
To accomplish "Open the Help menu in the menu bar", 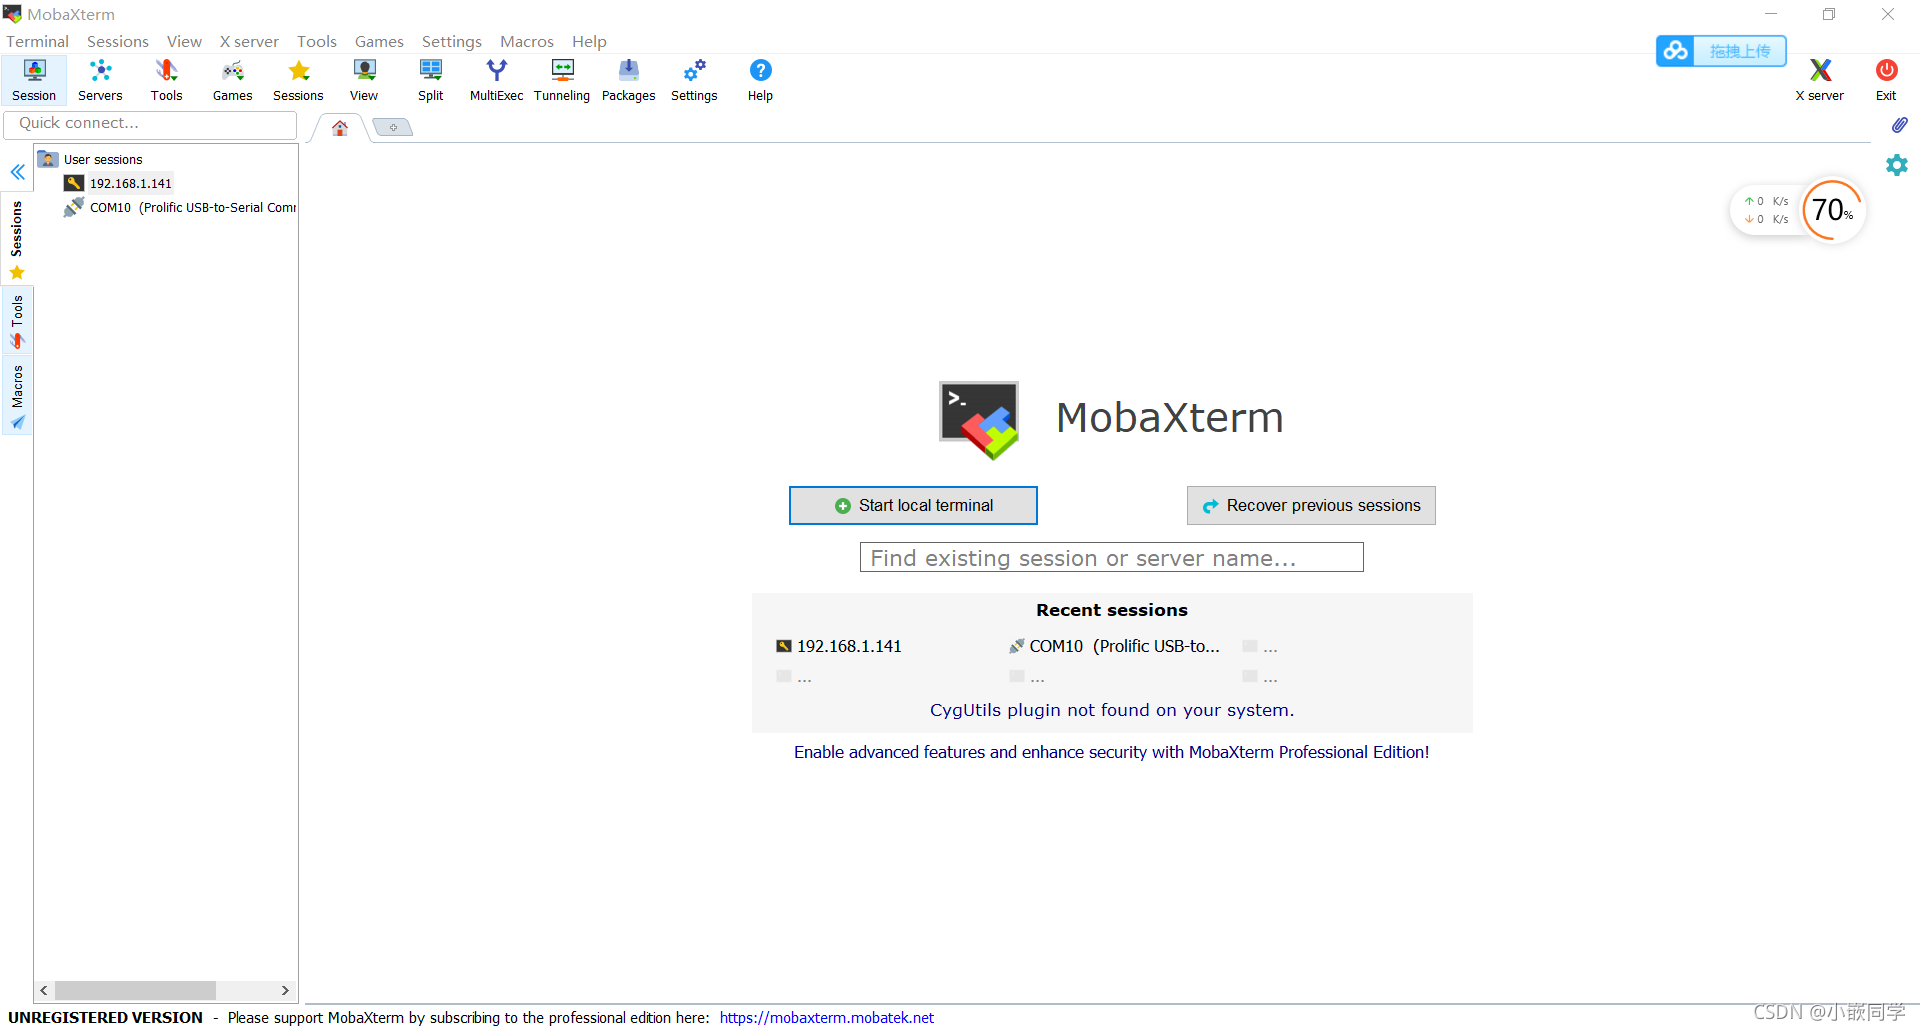I will point(589,41).
